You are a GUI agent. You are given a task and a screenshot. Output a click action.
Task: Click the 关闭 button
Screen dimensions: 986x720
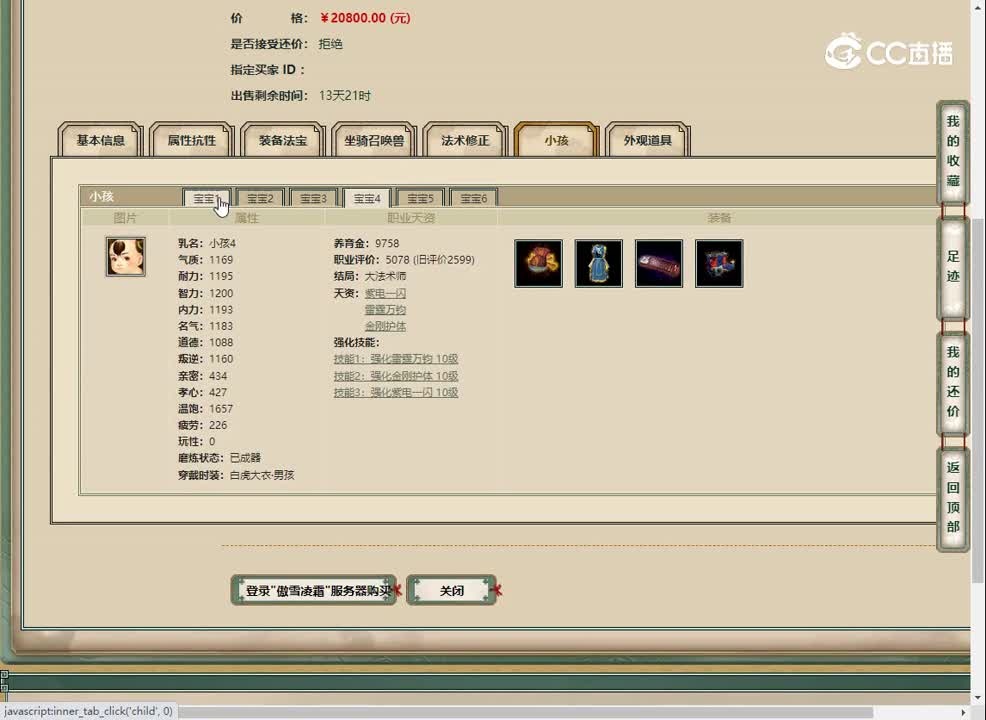coord(451,590)
